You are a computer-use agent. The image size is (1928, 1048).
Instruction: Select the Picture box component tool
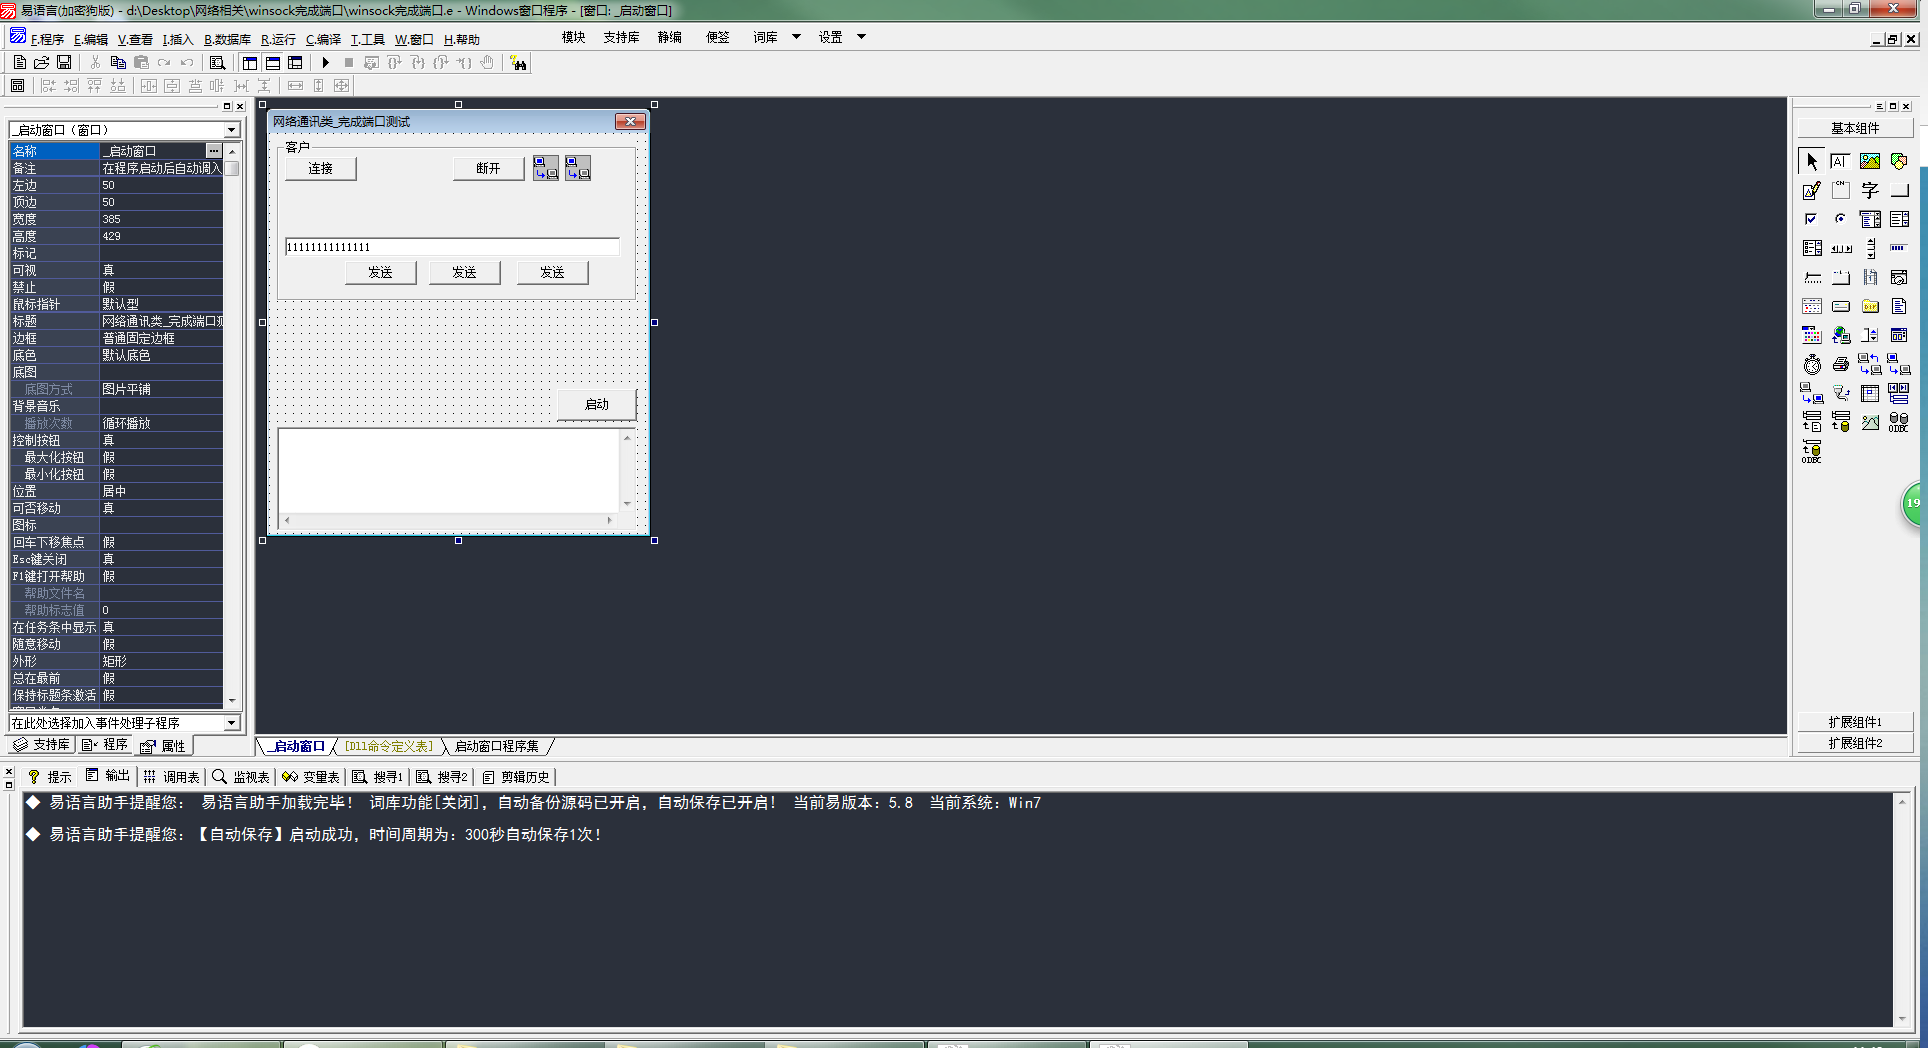coord(1869,161)
